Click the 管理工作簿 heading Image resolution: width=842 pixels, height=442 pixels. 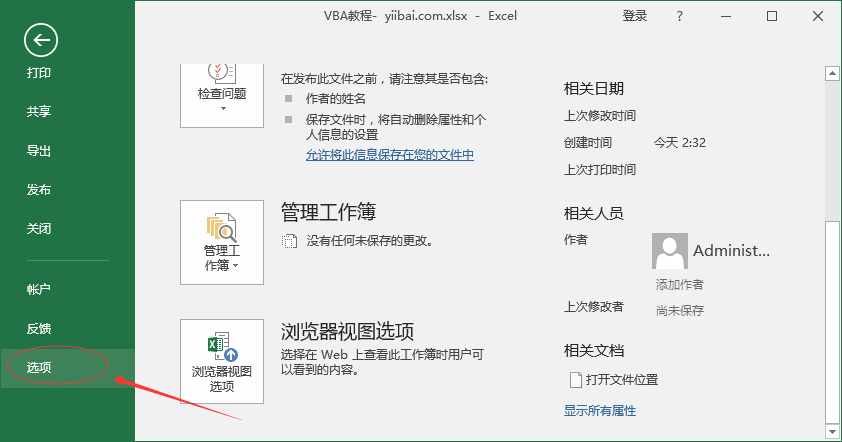(x=329, y=212)
